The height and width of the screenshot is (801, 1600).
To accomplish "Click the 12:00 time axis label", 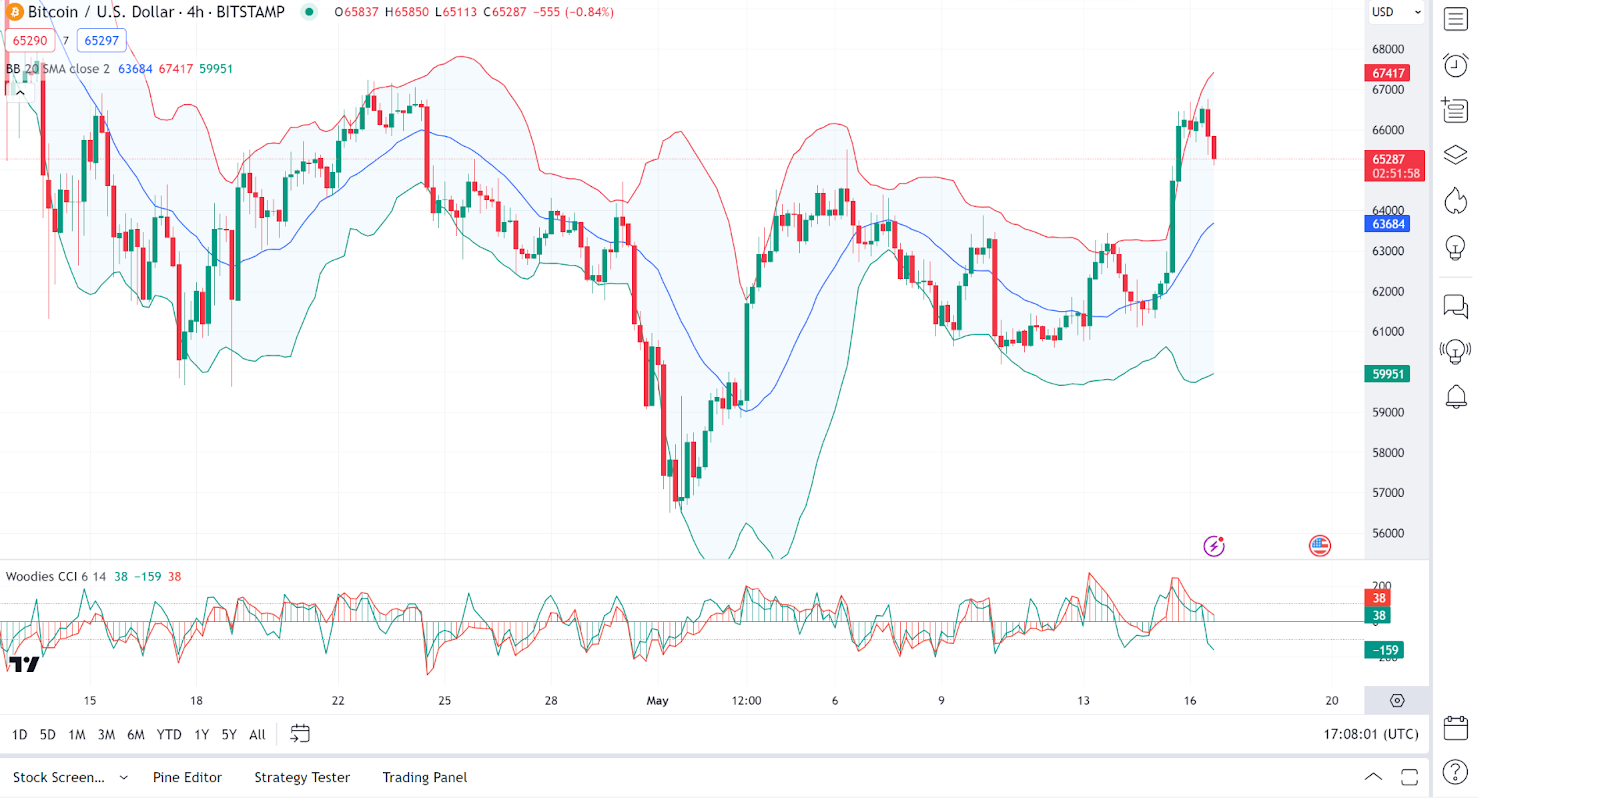I will pyautogui.click(x=746, y=701).
